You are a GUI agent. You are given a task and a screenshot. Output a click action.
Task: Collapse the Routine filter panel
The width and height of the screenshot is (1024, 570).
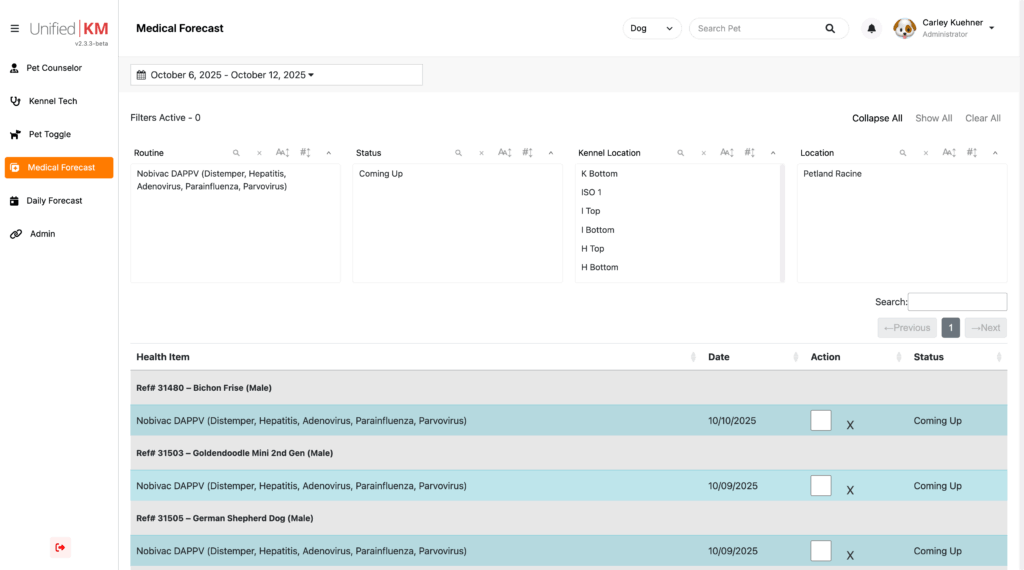[x=328, y=153]
